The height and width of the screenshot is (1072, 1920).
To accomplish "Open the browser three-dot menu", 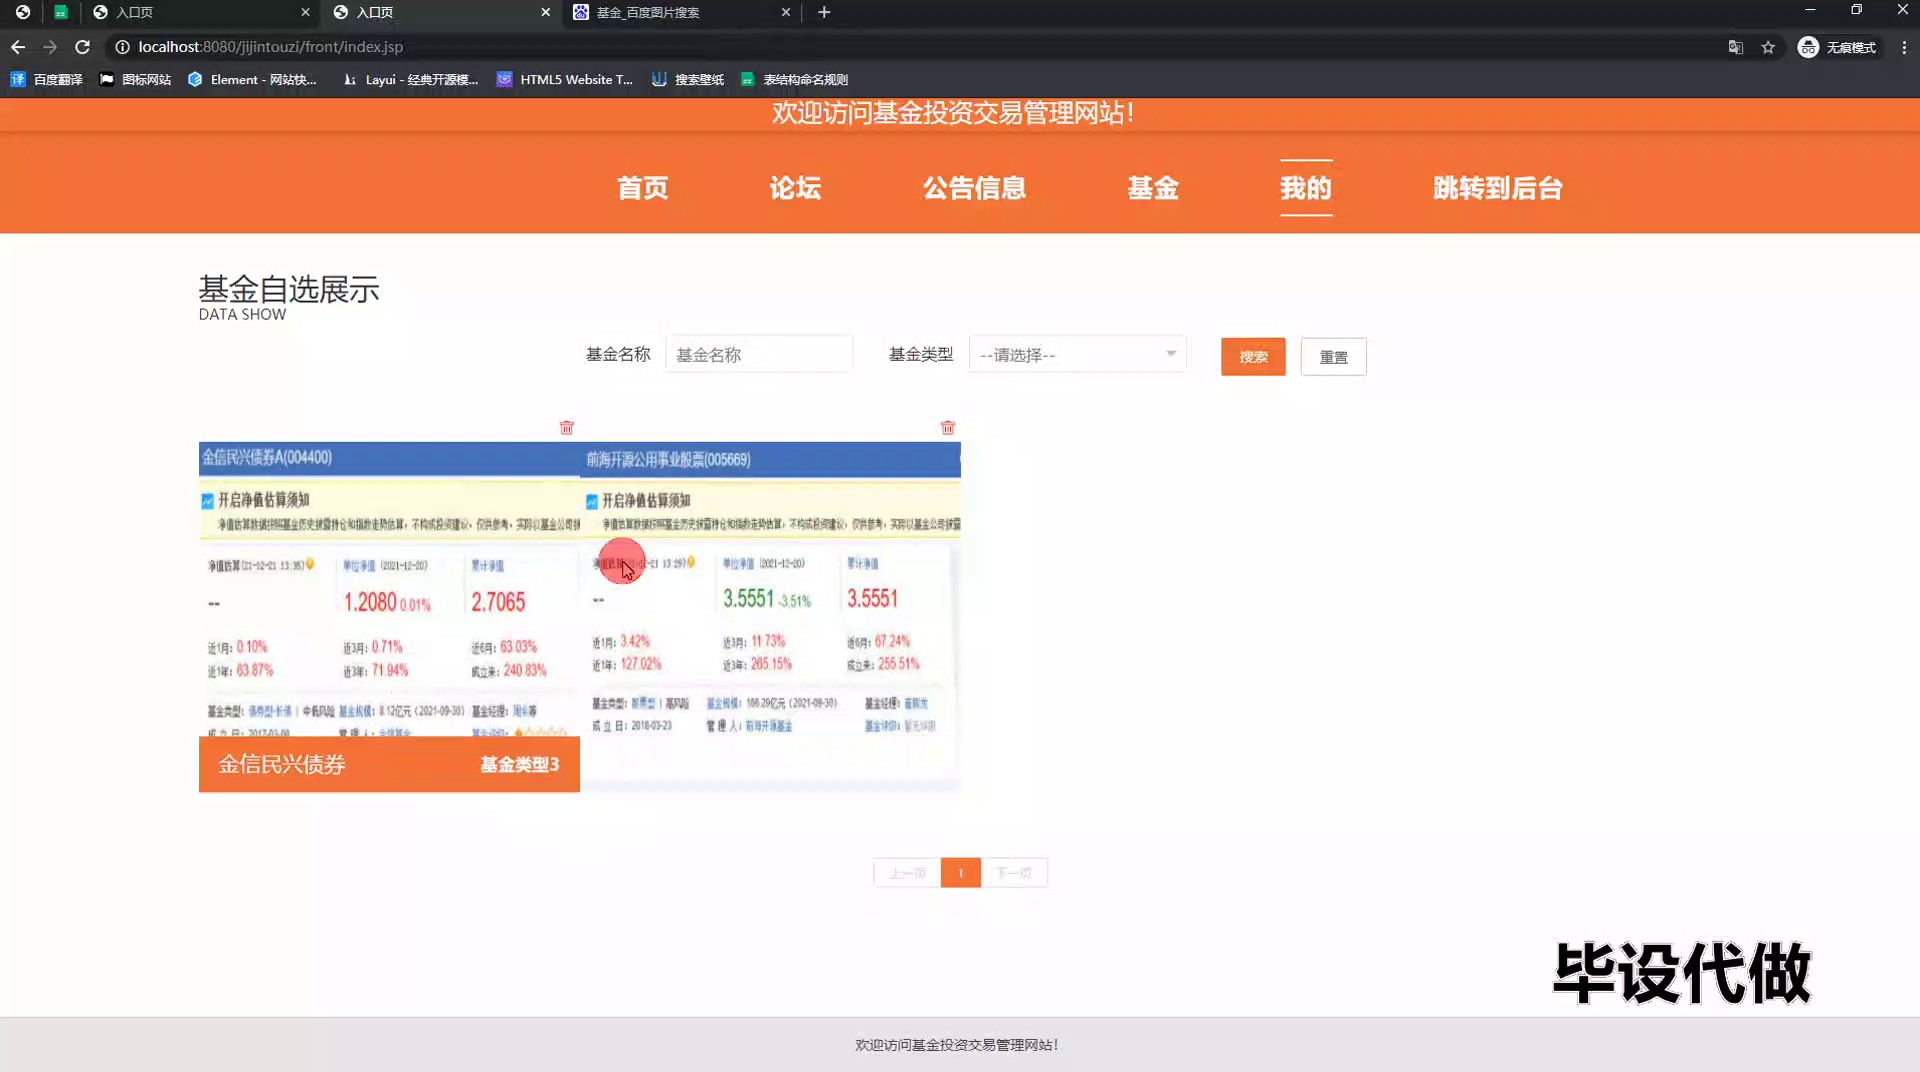I will (x=1904, y=47).
